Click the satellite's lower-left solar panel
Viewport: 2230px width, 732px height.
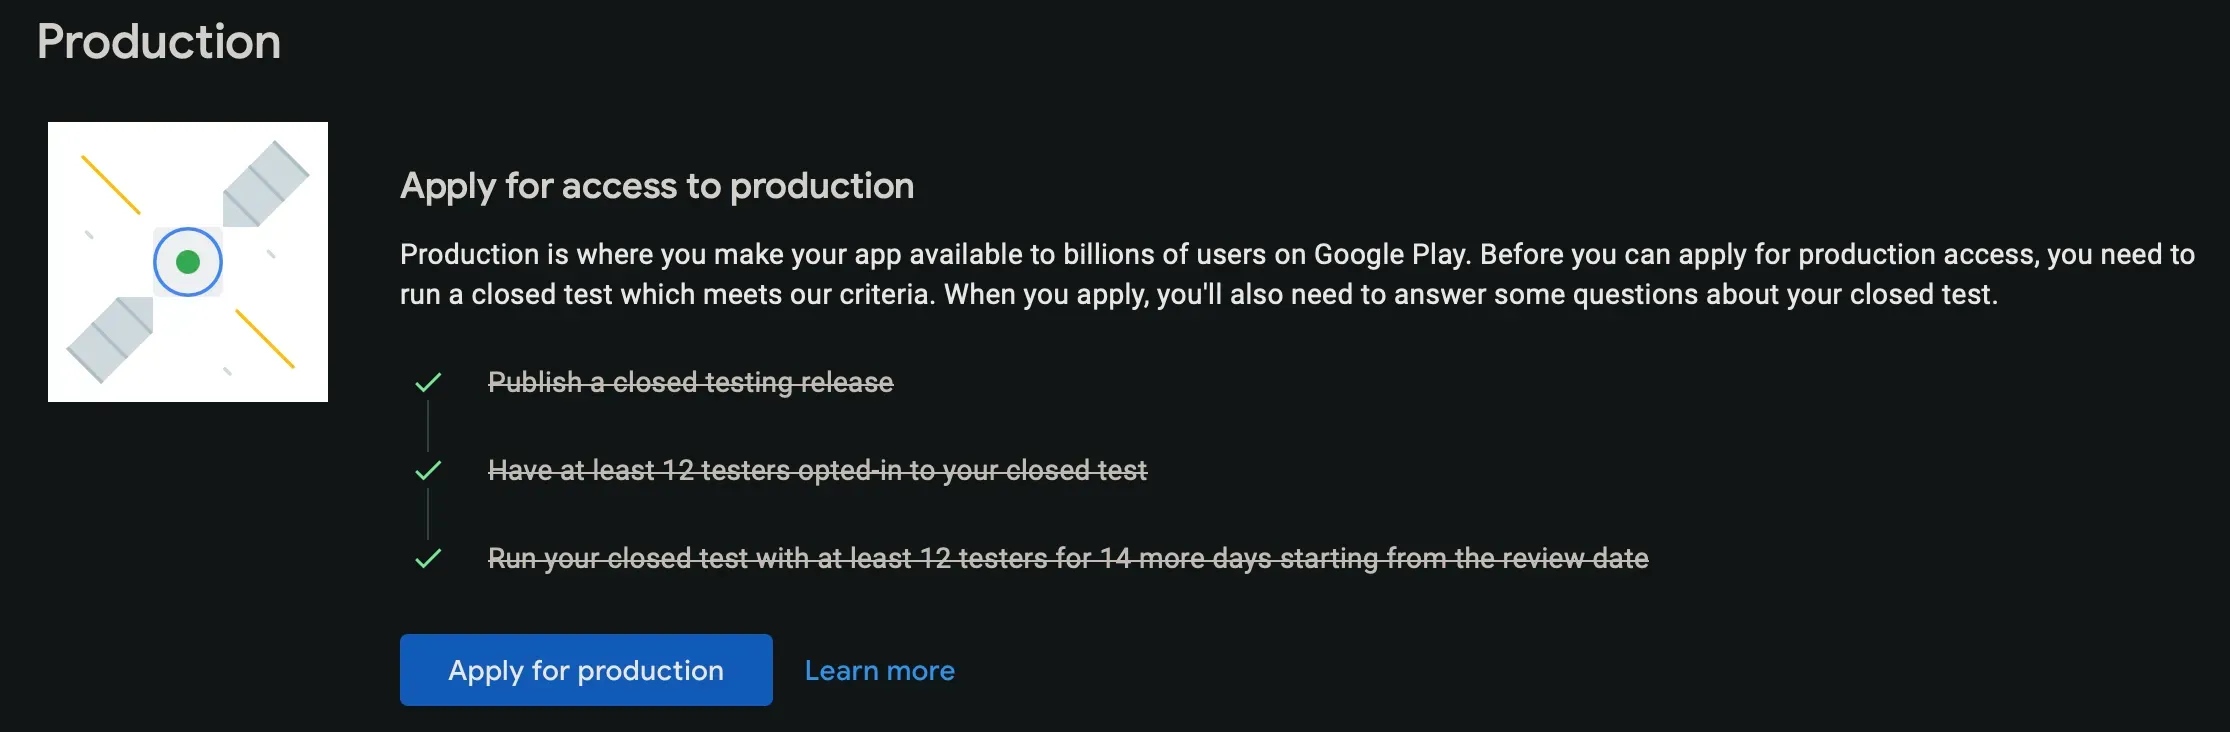tap(110, 339)
